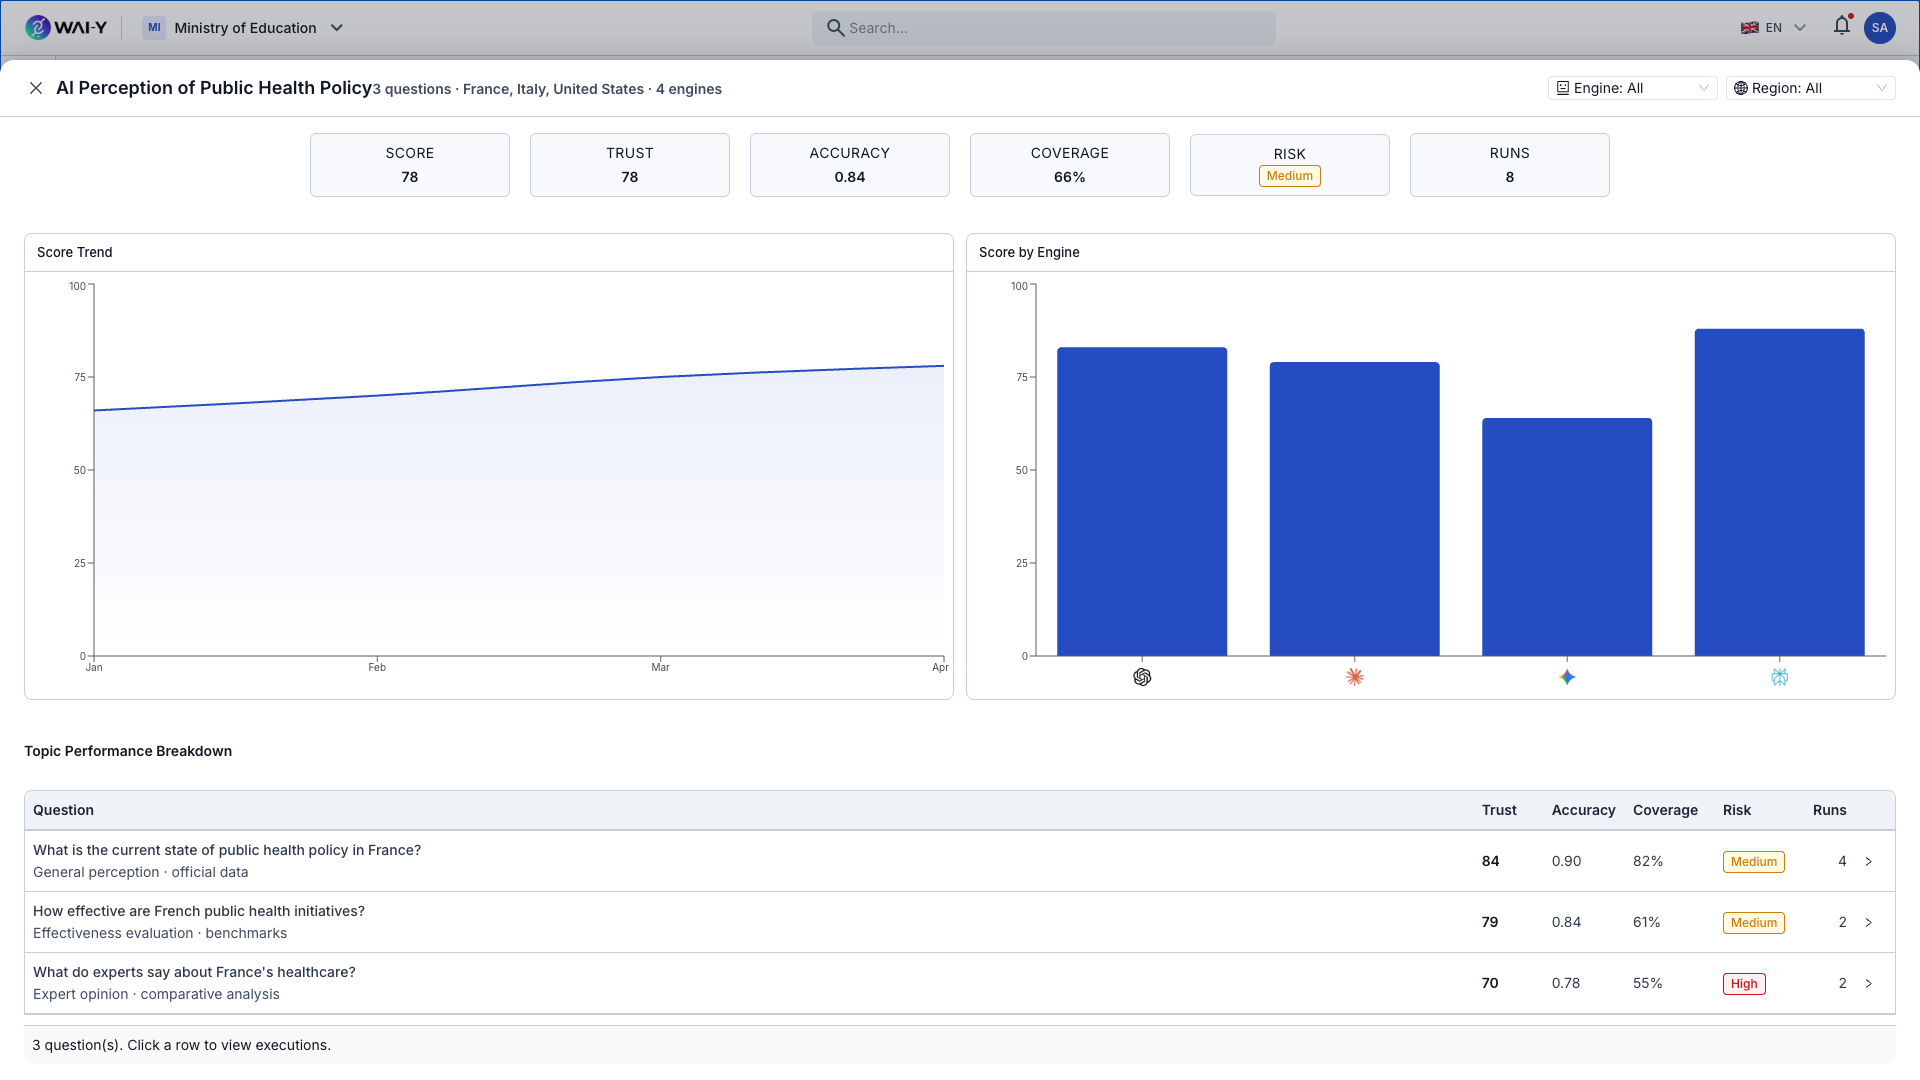Expand the experts healthcare question row
Image resolution: width=1920 pixels, height=1080 pixels.
(1871, 983)
